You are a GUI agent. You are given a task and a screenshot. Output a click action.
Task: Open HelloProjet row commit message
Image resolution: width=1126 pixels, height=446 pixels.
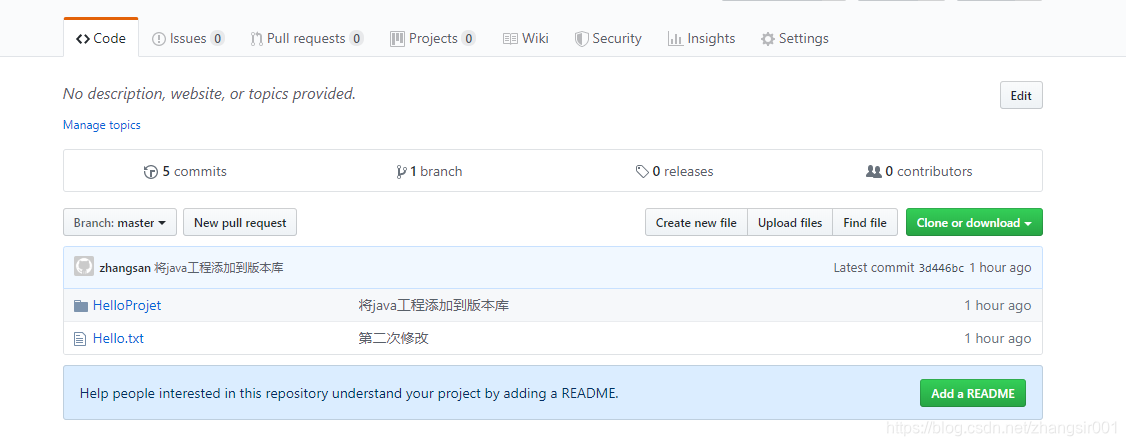pos(434,305)
